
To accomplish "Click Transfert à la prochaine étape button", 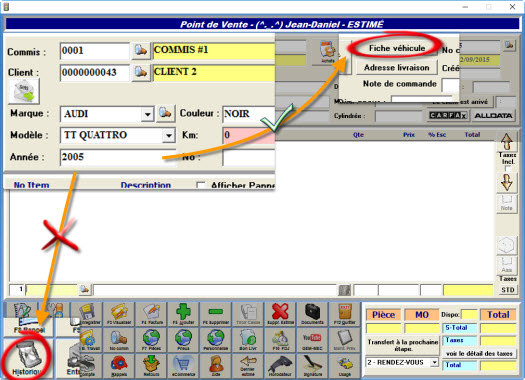I will click(x=403, y=345).
